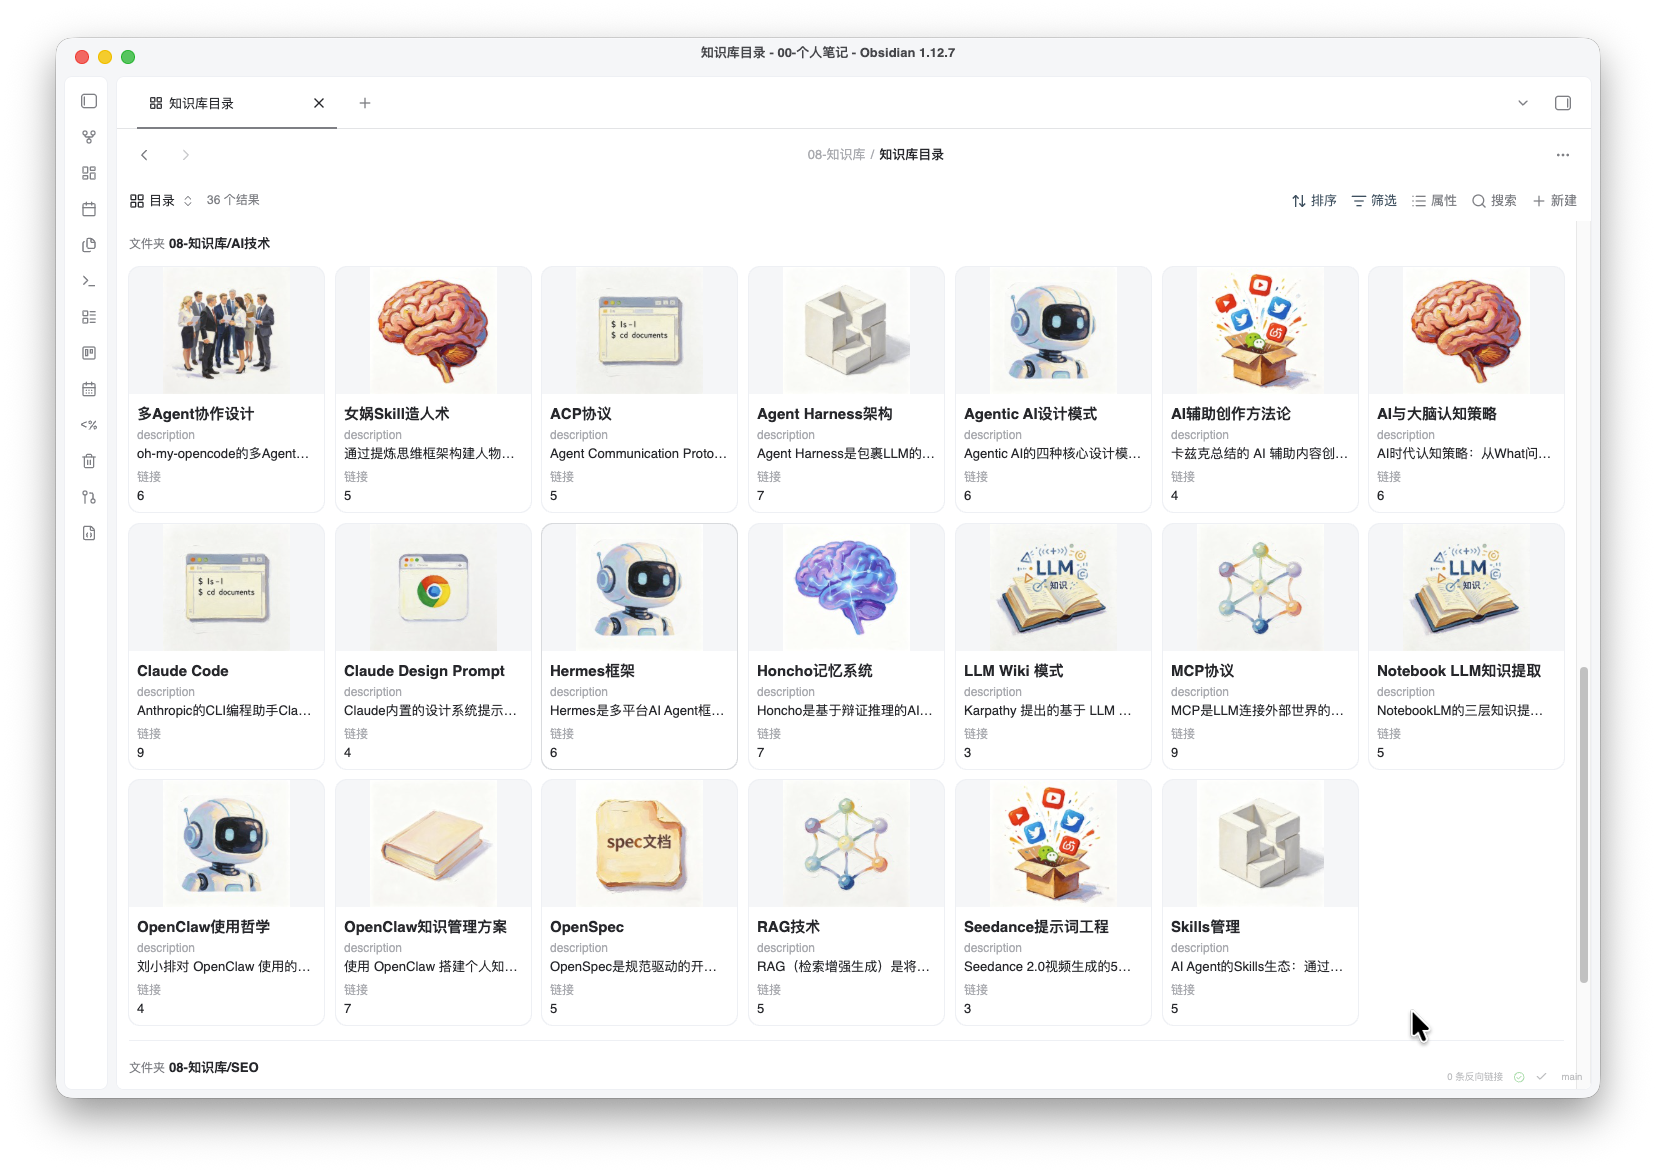Click the LLM Wiki 模式 card title

click(1013, 671)
